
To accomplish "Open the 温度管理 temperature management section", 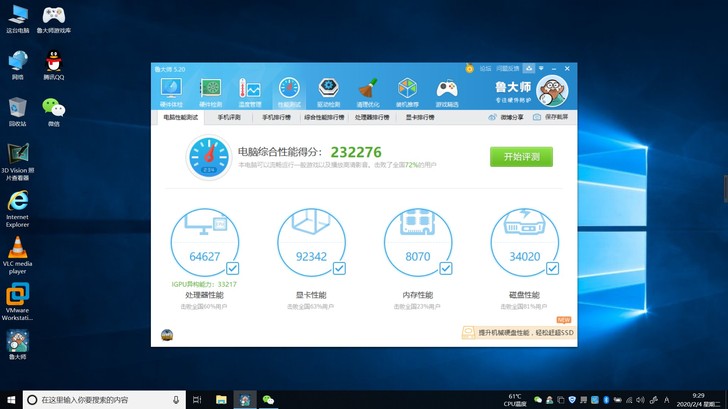I will tap(250, 92).
